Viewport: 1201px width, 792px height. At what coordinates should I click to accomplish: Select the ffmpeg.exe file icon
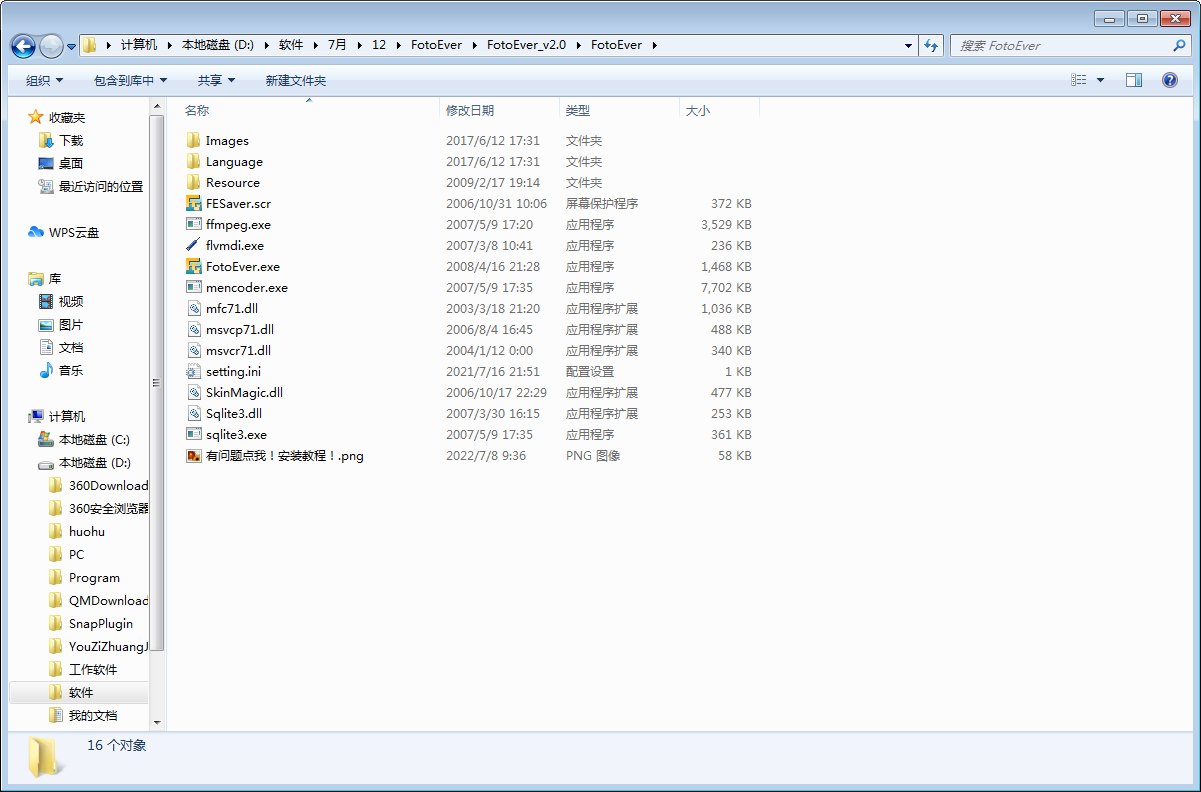click(x=194, y=224)
